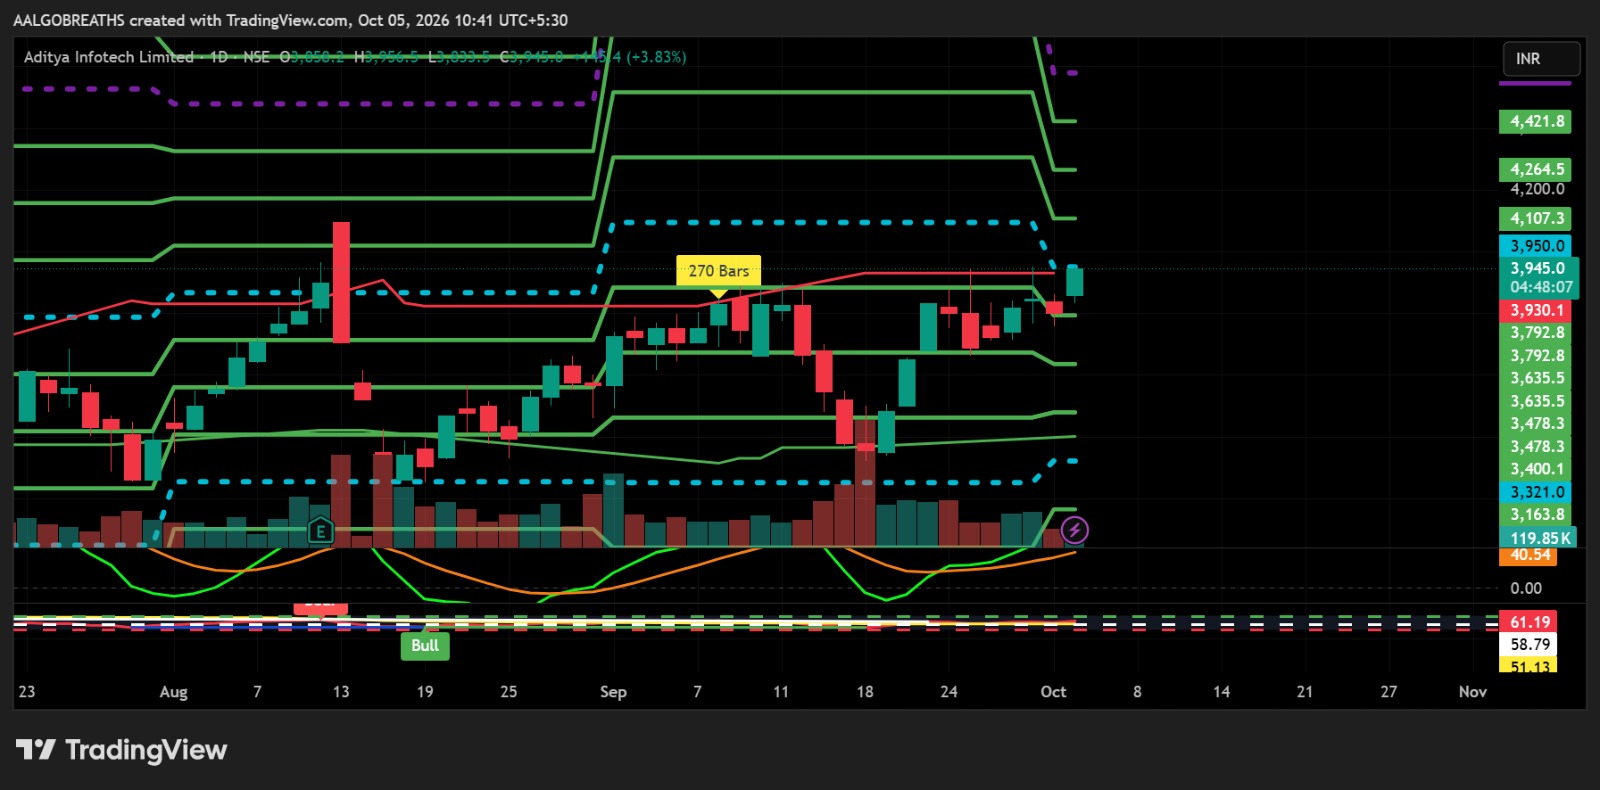Click the '13' date on the time axis

pos(341,692)
